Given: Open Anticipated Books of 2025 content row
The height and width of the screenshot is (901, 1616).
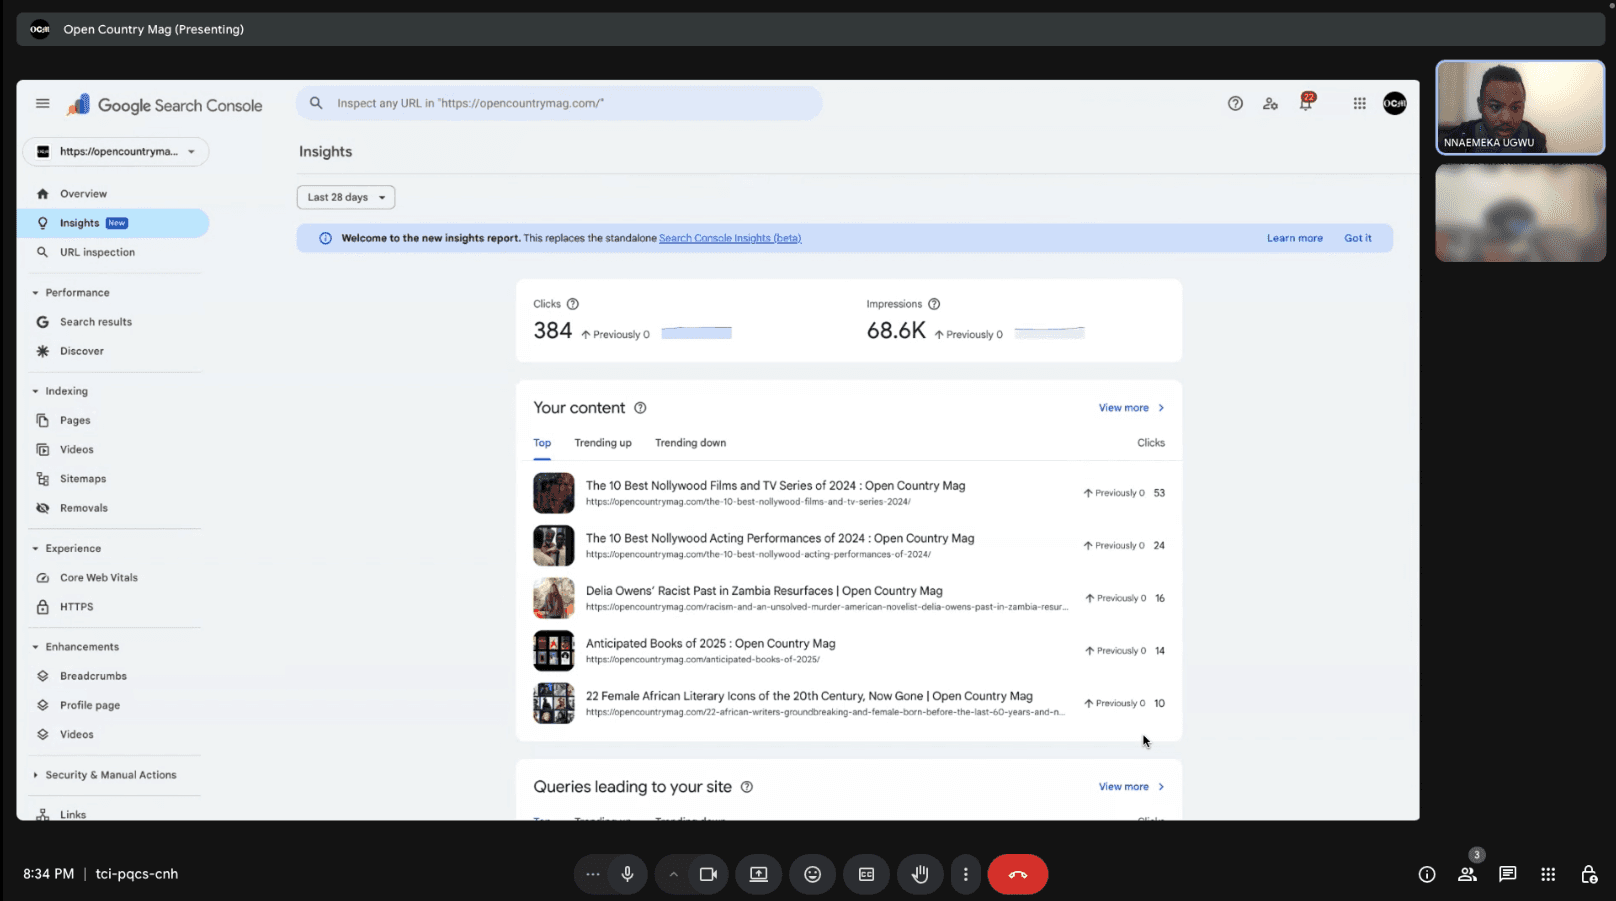Looking at the screenshot, I should point(849,651).
